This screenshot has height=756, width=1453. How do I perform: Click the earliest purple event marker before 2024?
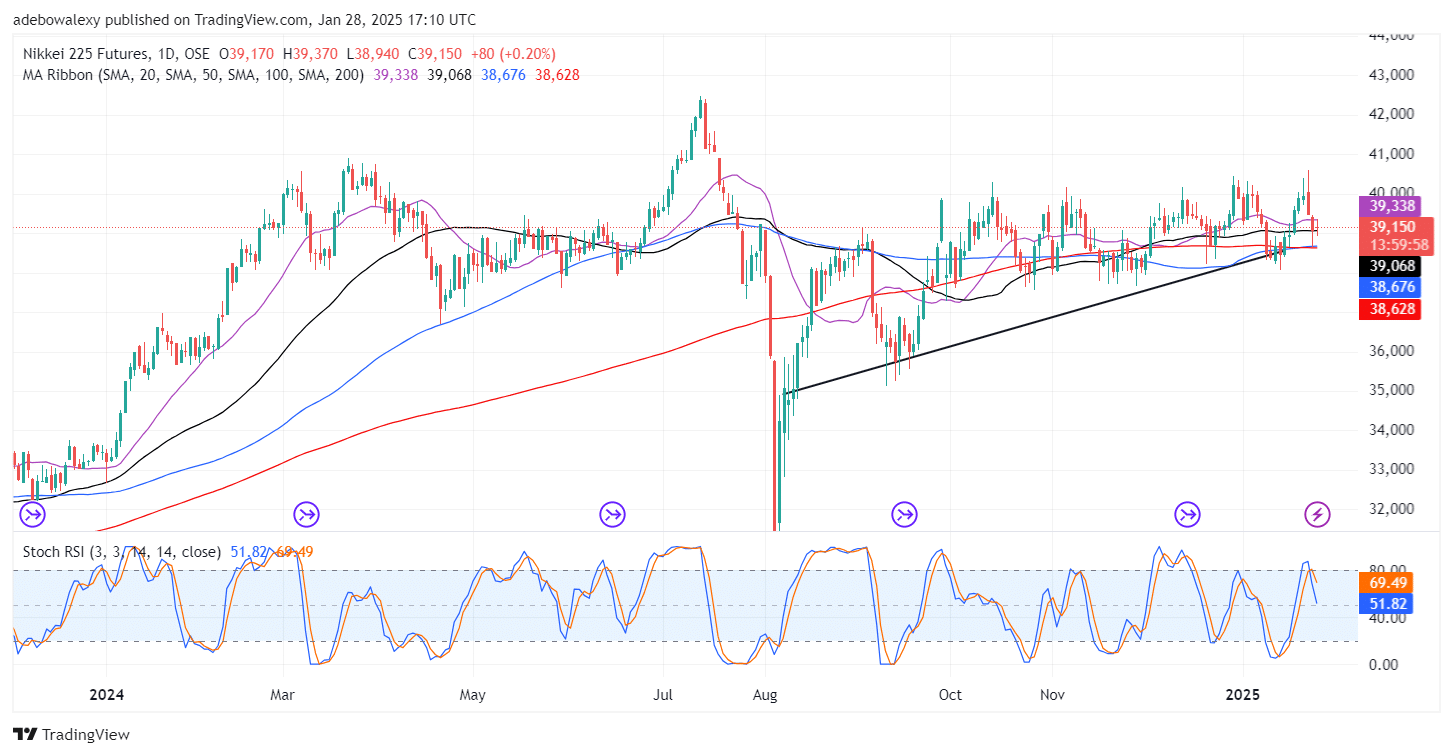[x=31, y=515]
